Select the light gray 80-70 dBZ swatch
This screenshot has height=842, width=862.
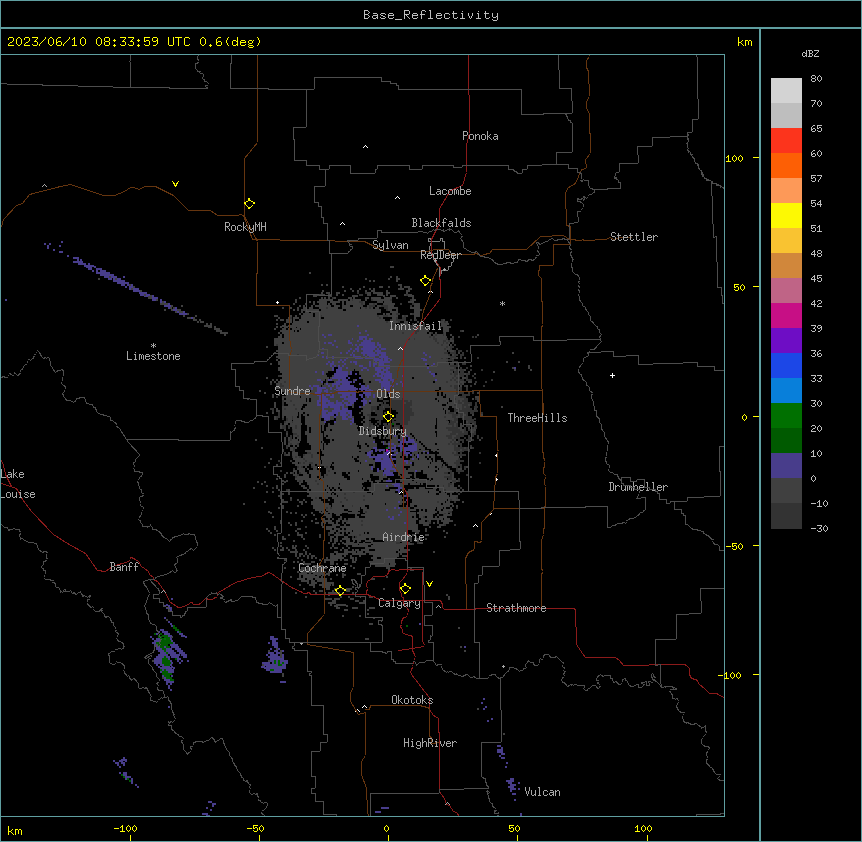pos(786,91)
